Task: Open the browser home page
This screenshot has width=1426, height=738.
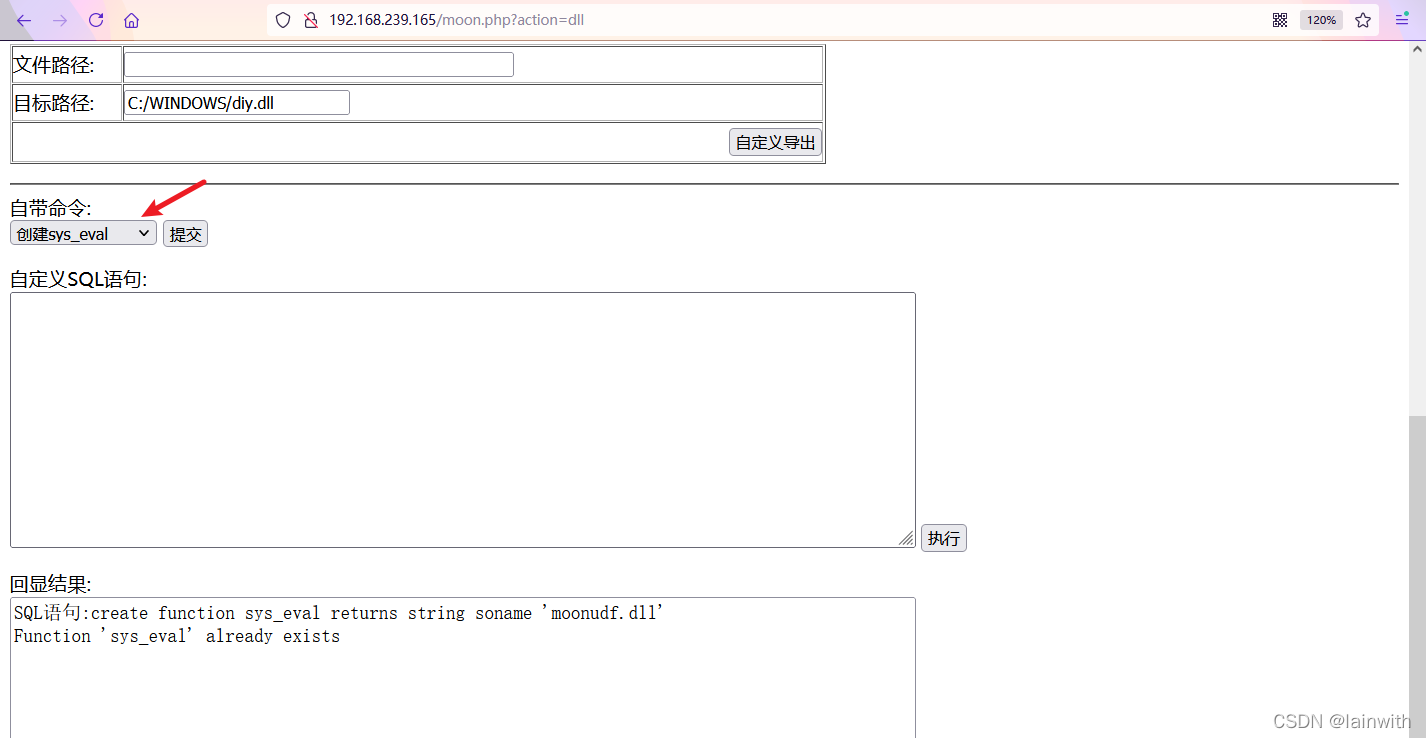Action: point(131,20)
